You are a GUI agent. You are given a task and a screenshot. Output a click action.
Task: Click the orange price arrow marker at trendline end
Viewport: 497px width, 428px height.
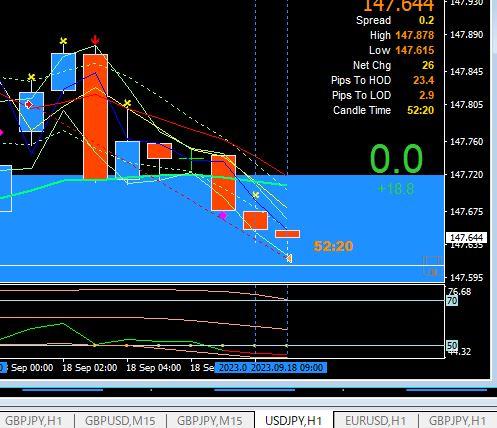pos(289,258)
